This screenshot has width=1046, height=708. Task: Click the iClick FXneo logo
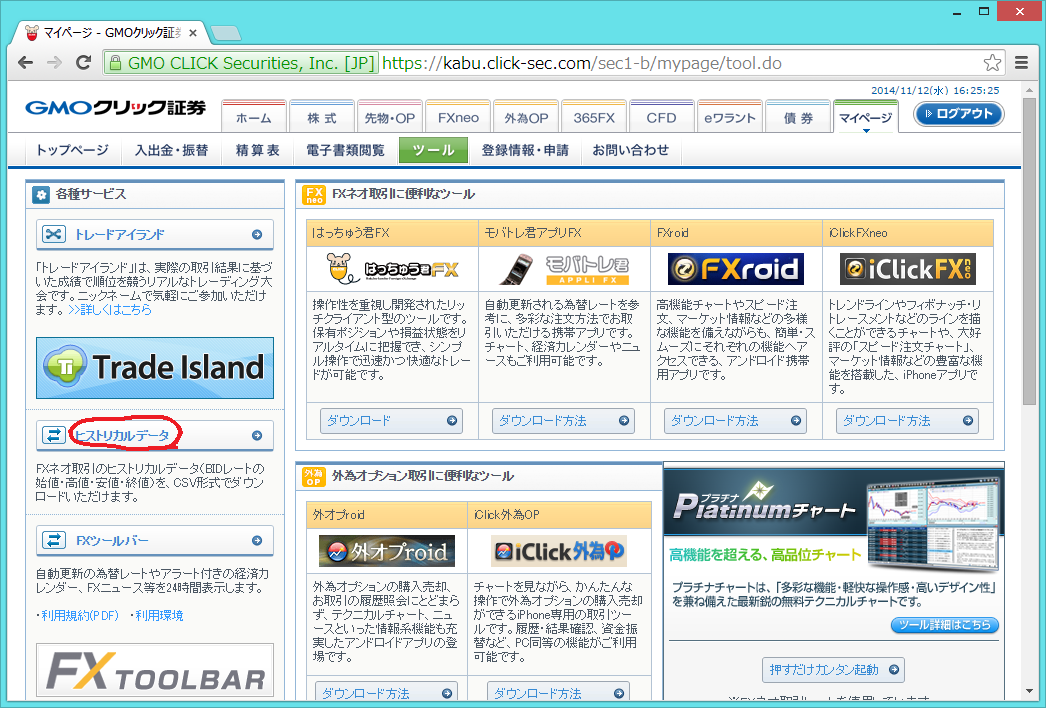[907, 268]
